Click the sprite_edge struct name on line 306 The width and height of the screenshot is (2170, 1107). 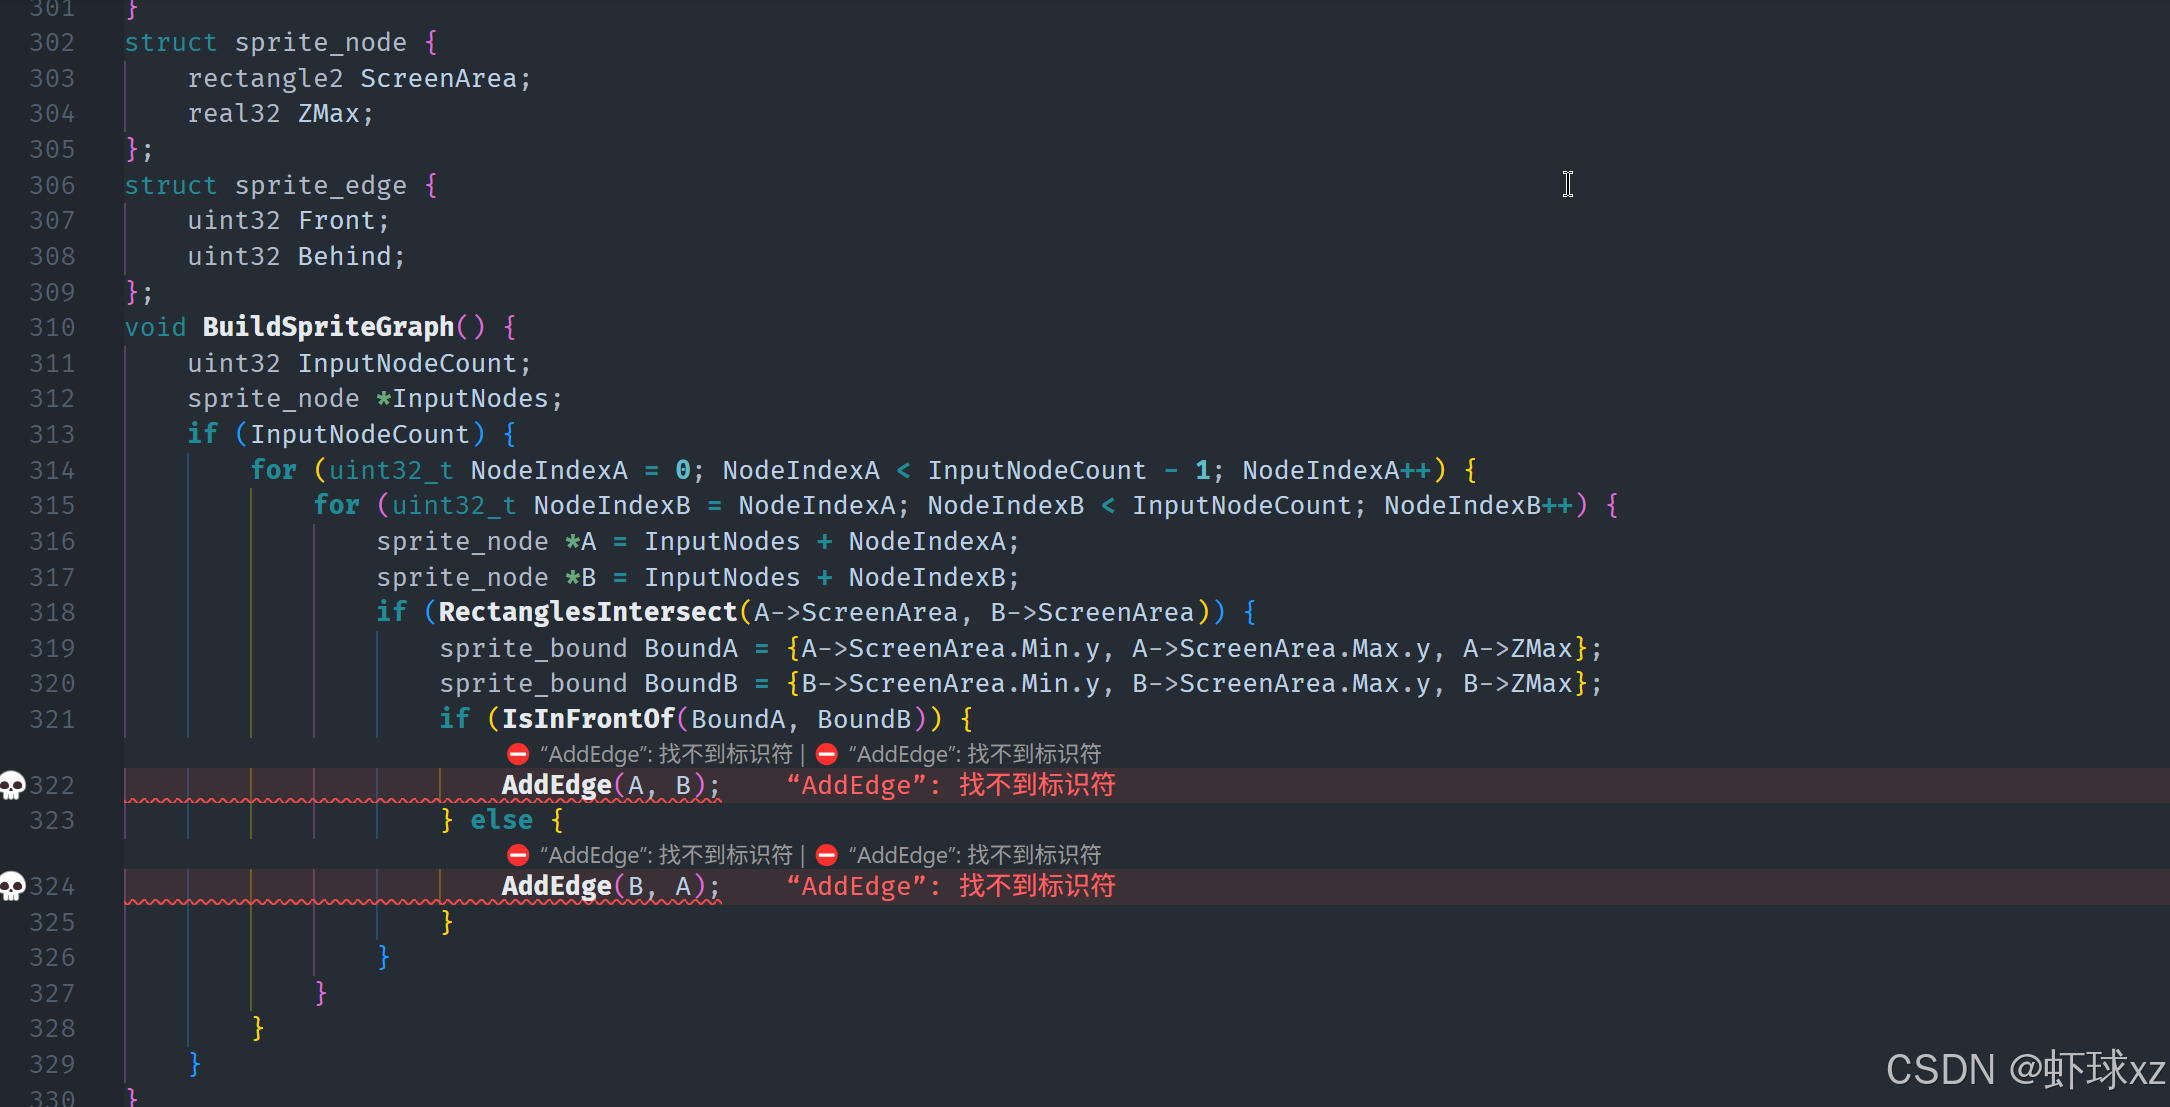(320, 185)
